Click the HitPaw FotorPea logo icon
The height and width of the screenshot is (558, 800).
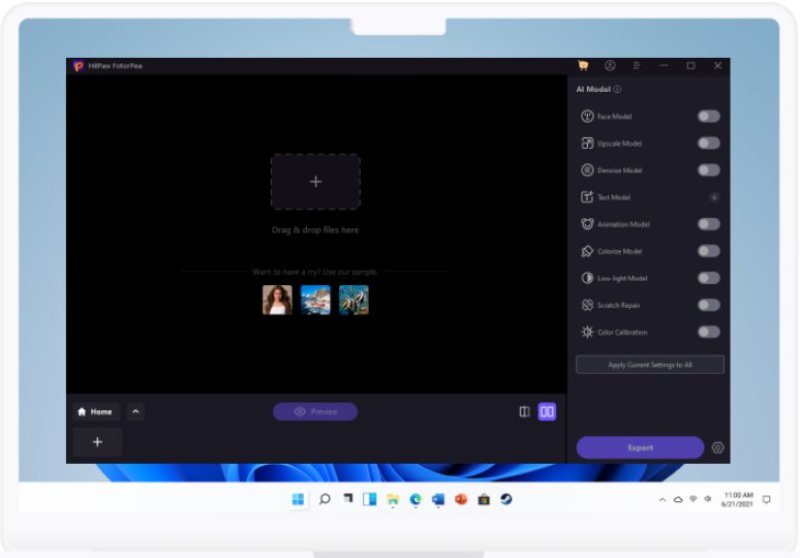pos(78,66)
